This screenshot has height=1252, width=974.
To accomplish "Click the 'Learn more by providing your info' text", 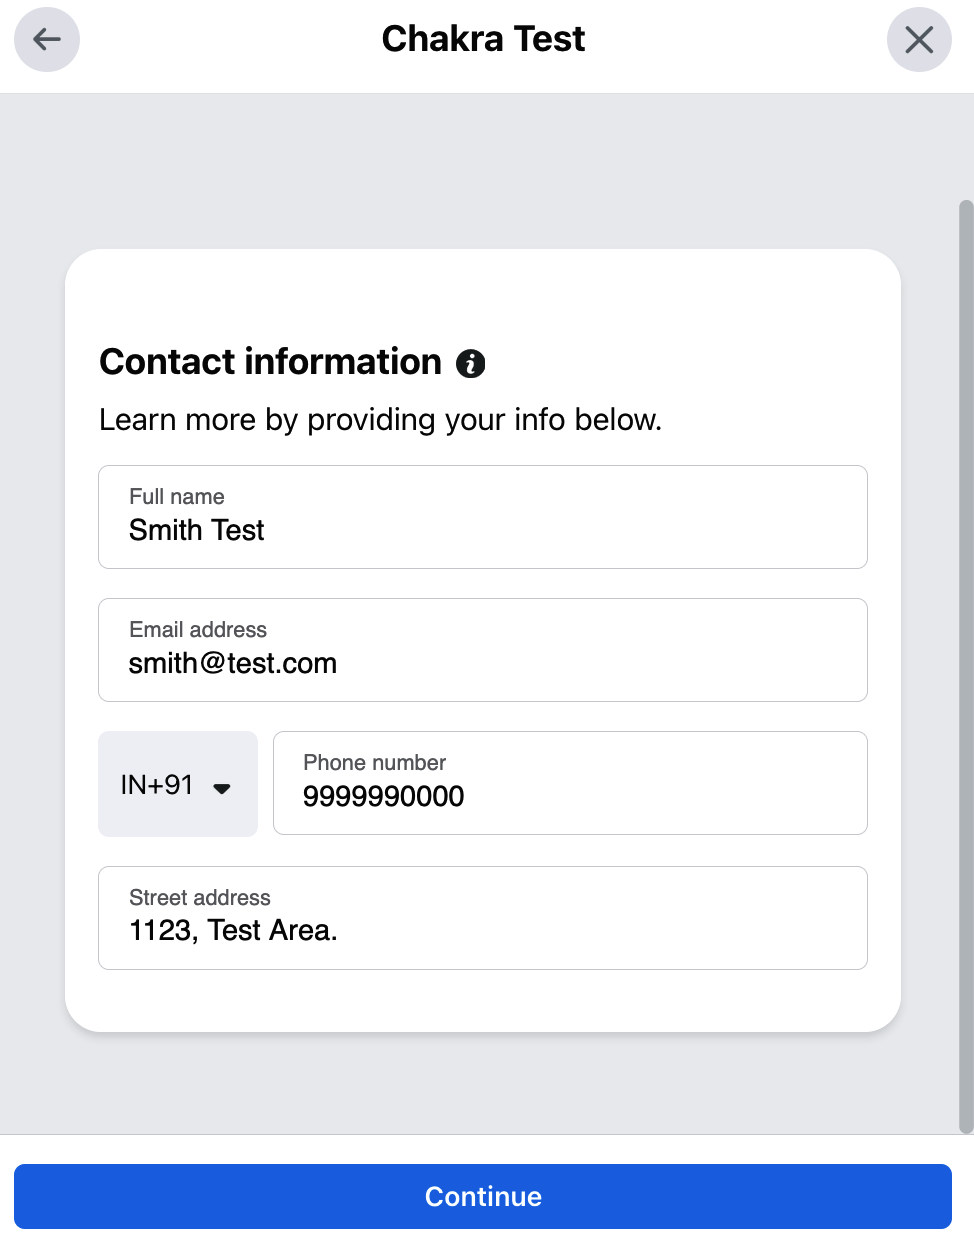I will click(x=380, y=420).
